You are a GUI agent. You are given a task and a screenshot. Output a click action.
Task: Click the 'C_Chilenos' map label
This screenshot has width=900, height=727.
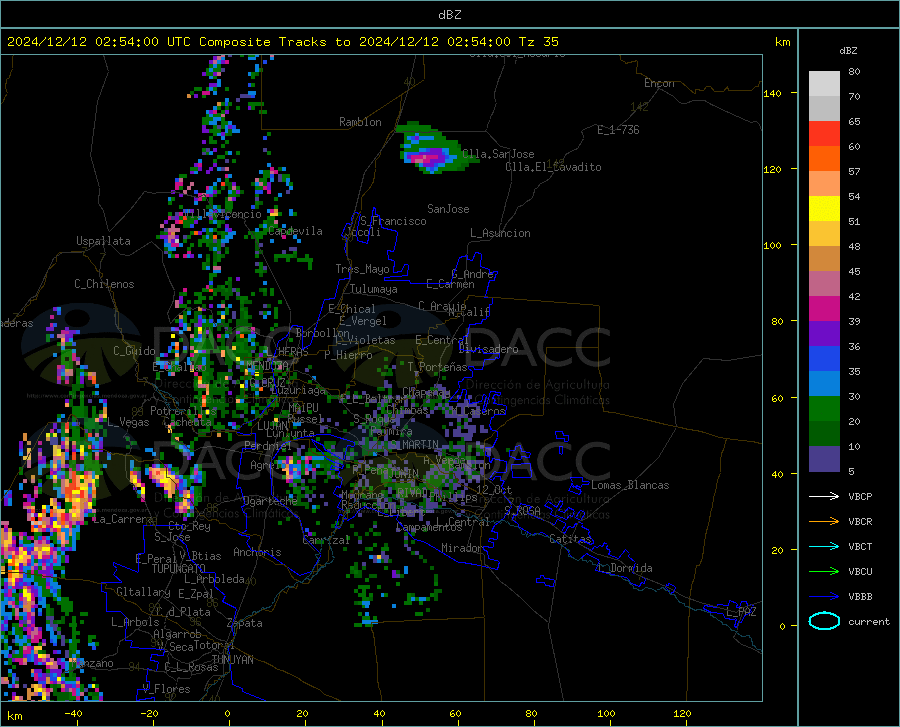coord(104,284)
